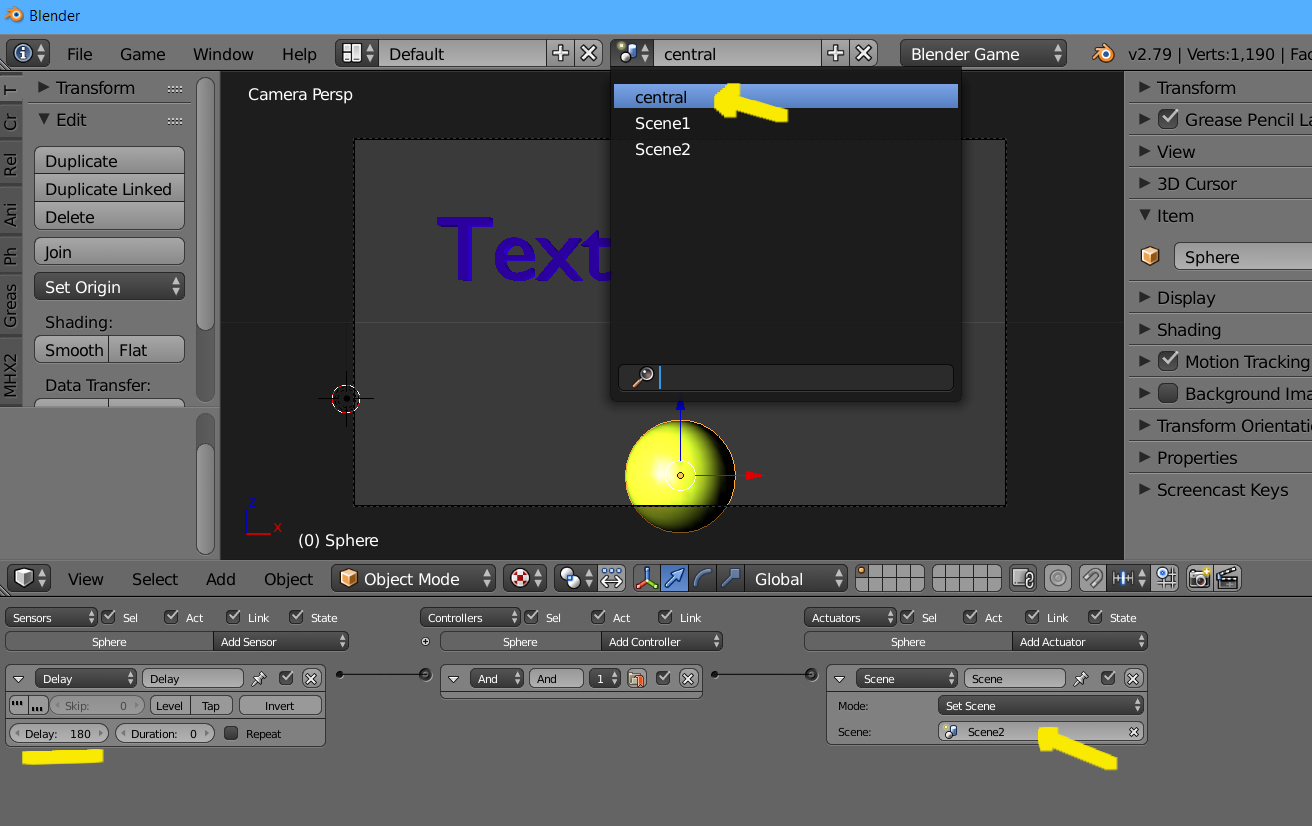Toggle manipulate center points button

tap(611, 578)
